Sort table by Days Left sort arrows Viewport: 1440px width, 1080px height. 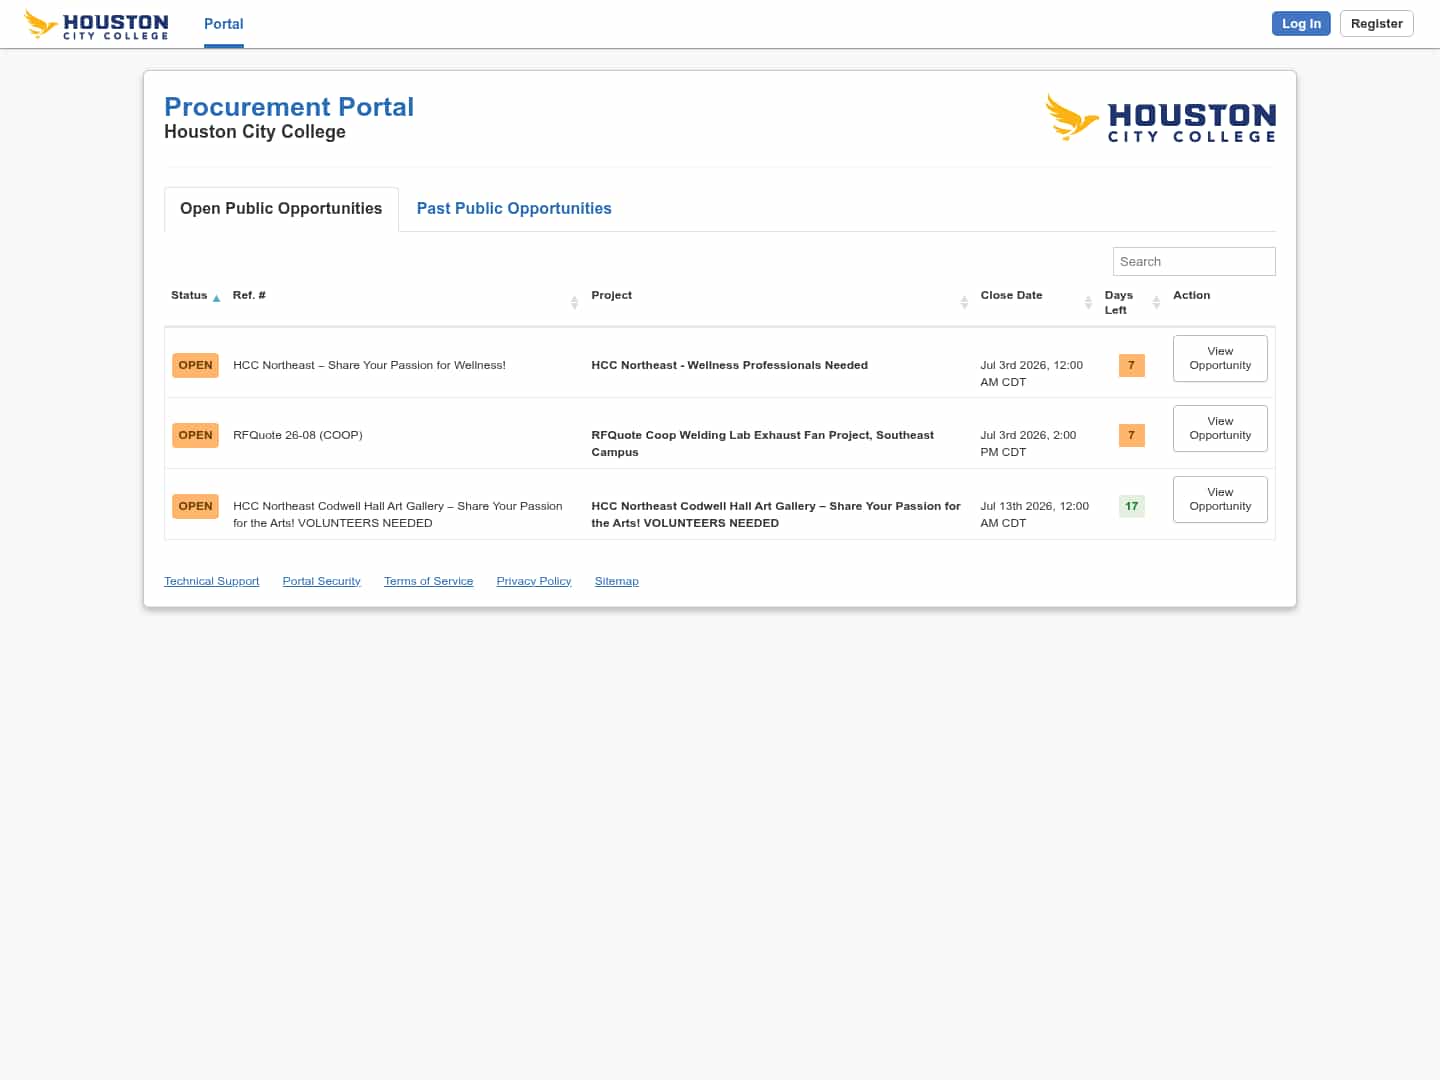coord(1156,302)
